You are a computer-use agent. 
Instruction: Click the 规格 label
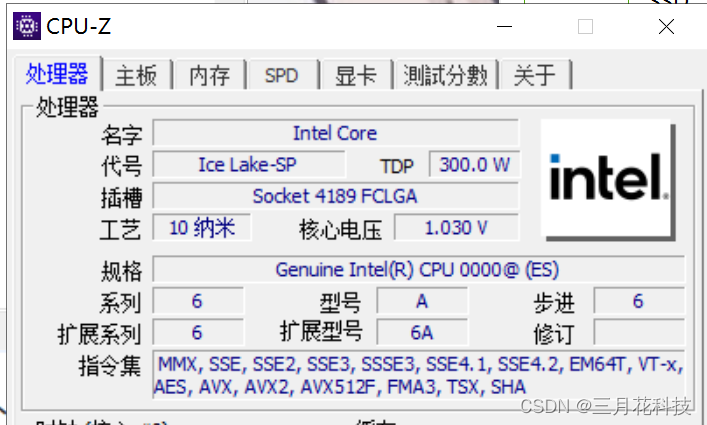tap(121, 271)
